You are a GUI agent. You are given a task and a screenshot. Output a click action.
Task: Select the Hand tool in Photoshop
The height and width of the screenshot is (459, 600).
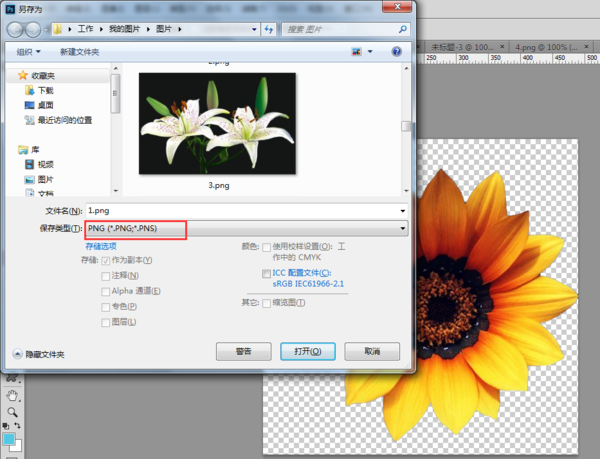[12, 396]
